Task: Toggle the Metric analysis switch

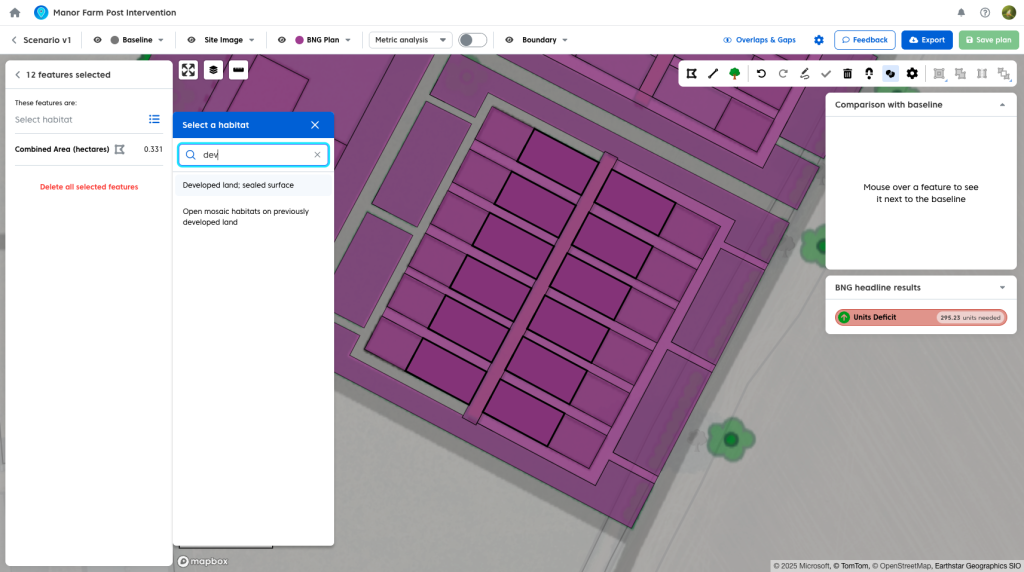Action: [472, 40]
